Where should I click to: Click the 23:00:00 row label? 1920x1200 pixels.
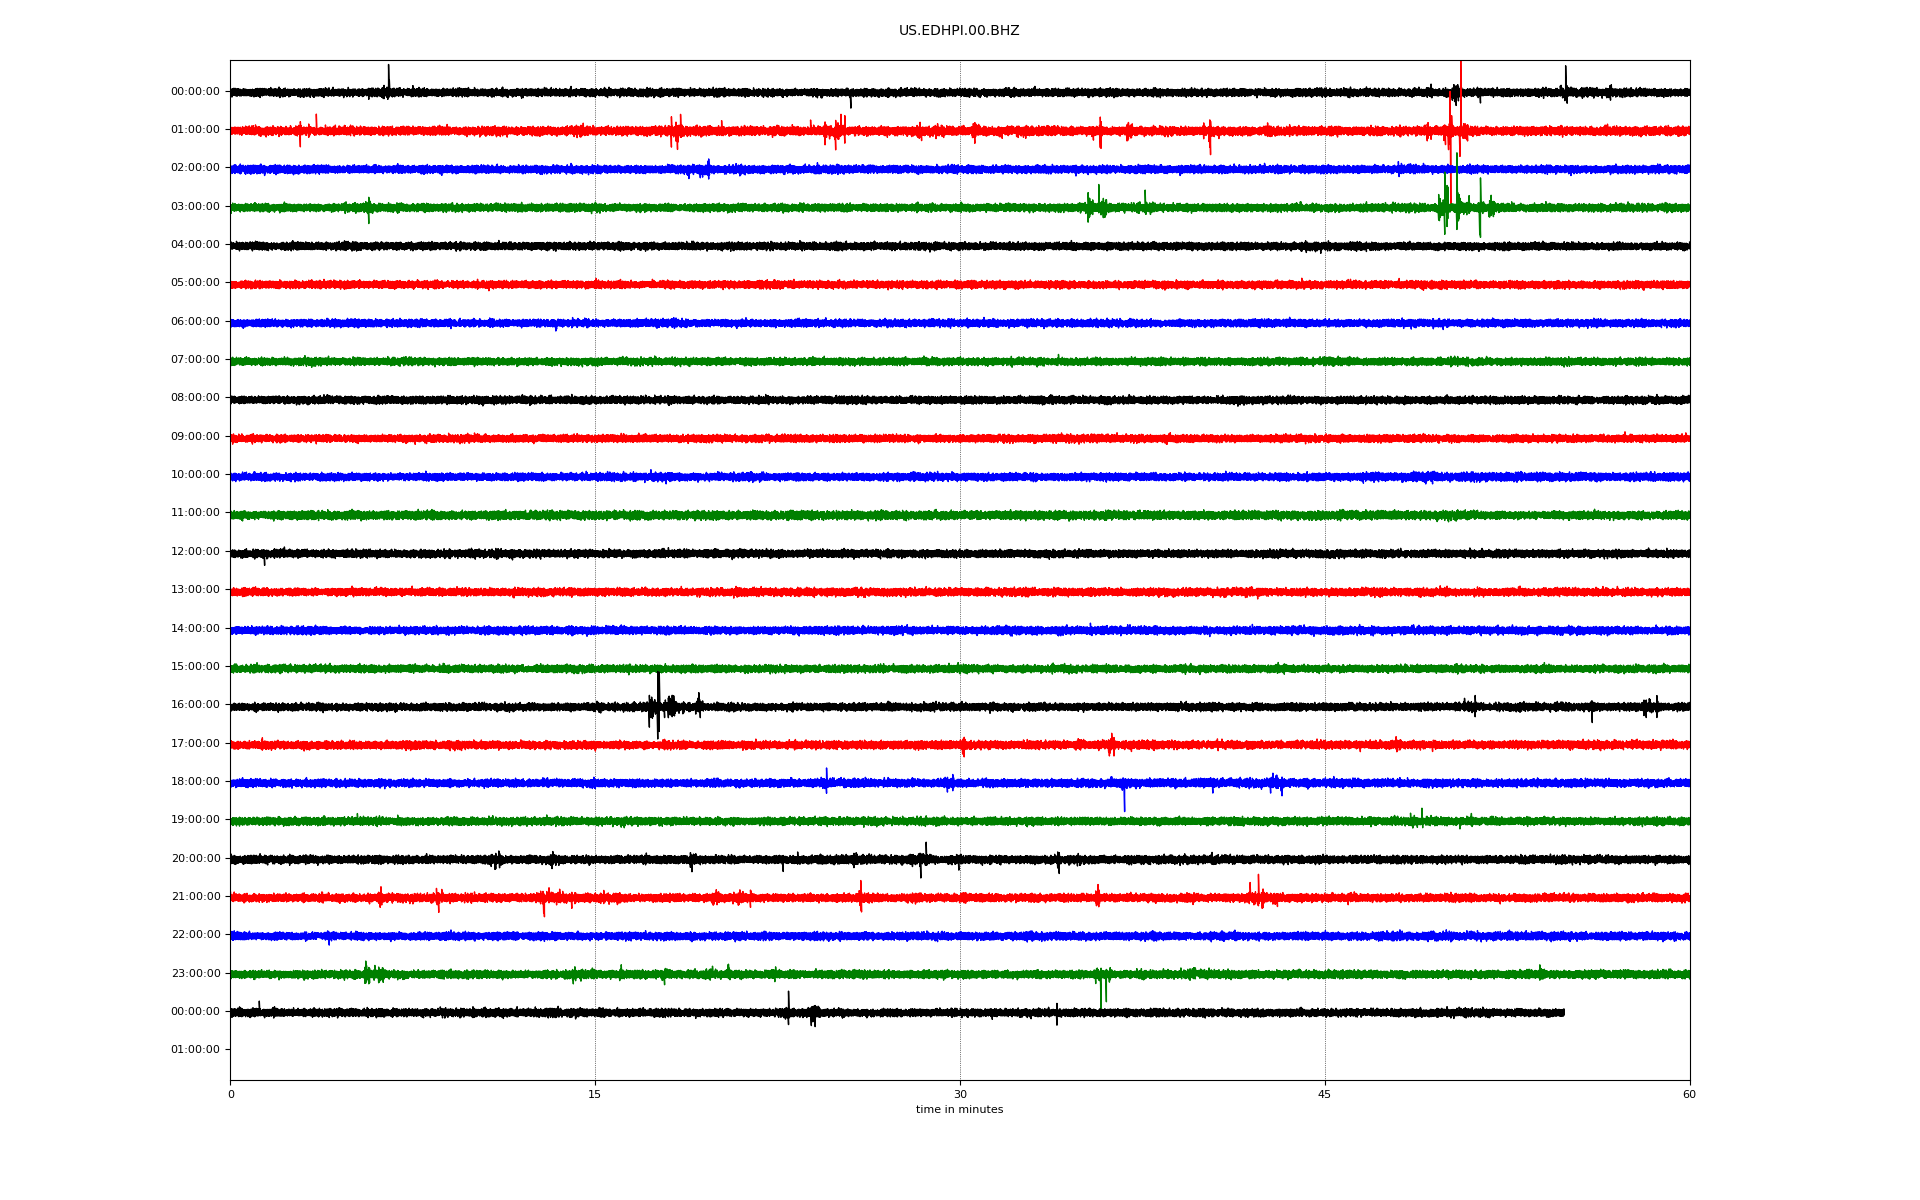[195, 974]
